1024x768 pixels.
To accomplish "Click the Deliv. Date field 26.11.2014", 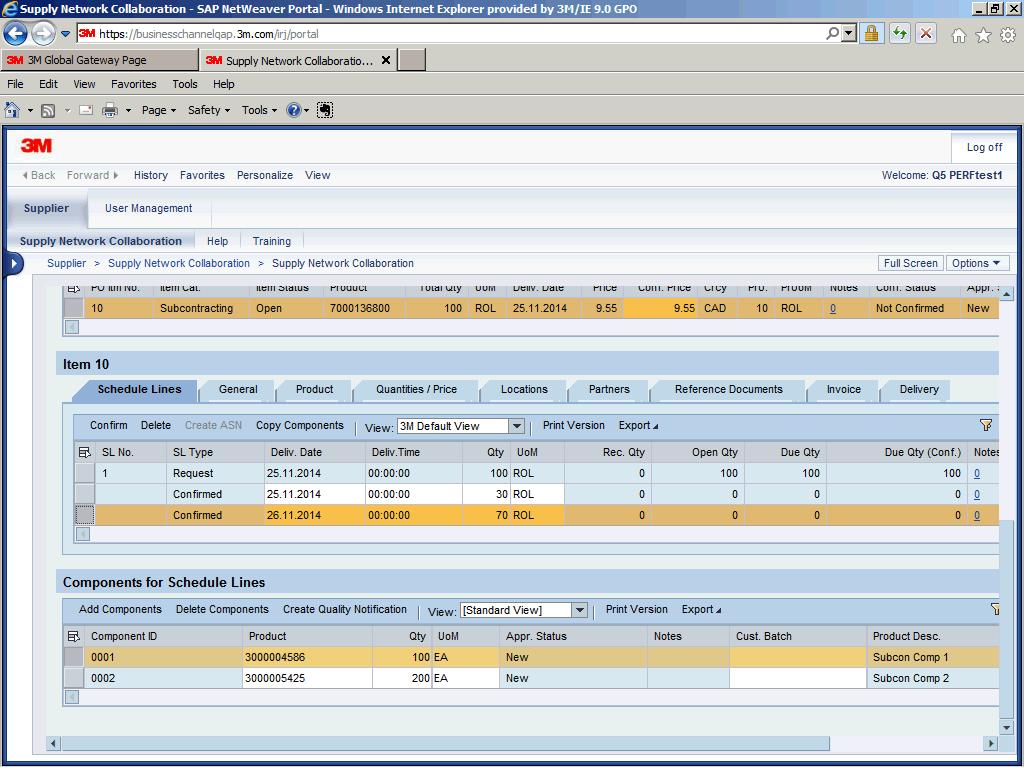I will click(313, 515).
